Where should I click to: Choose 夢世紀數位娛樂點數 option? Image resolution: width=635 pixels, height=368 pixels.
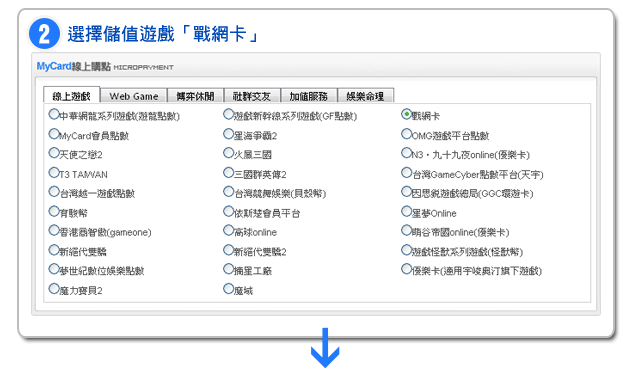point(54,269)
